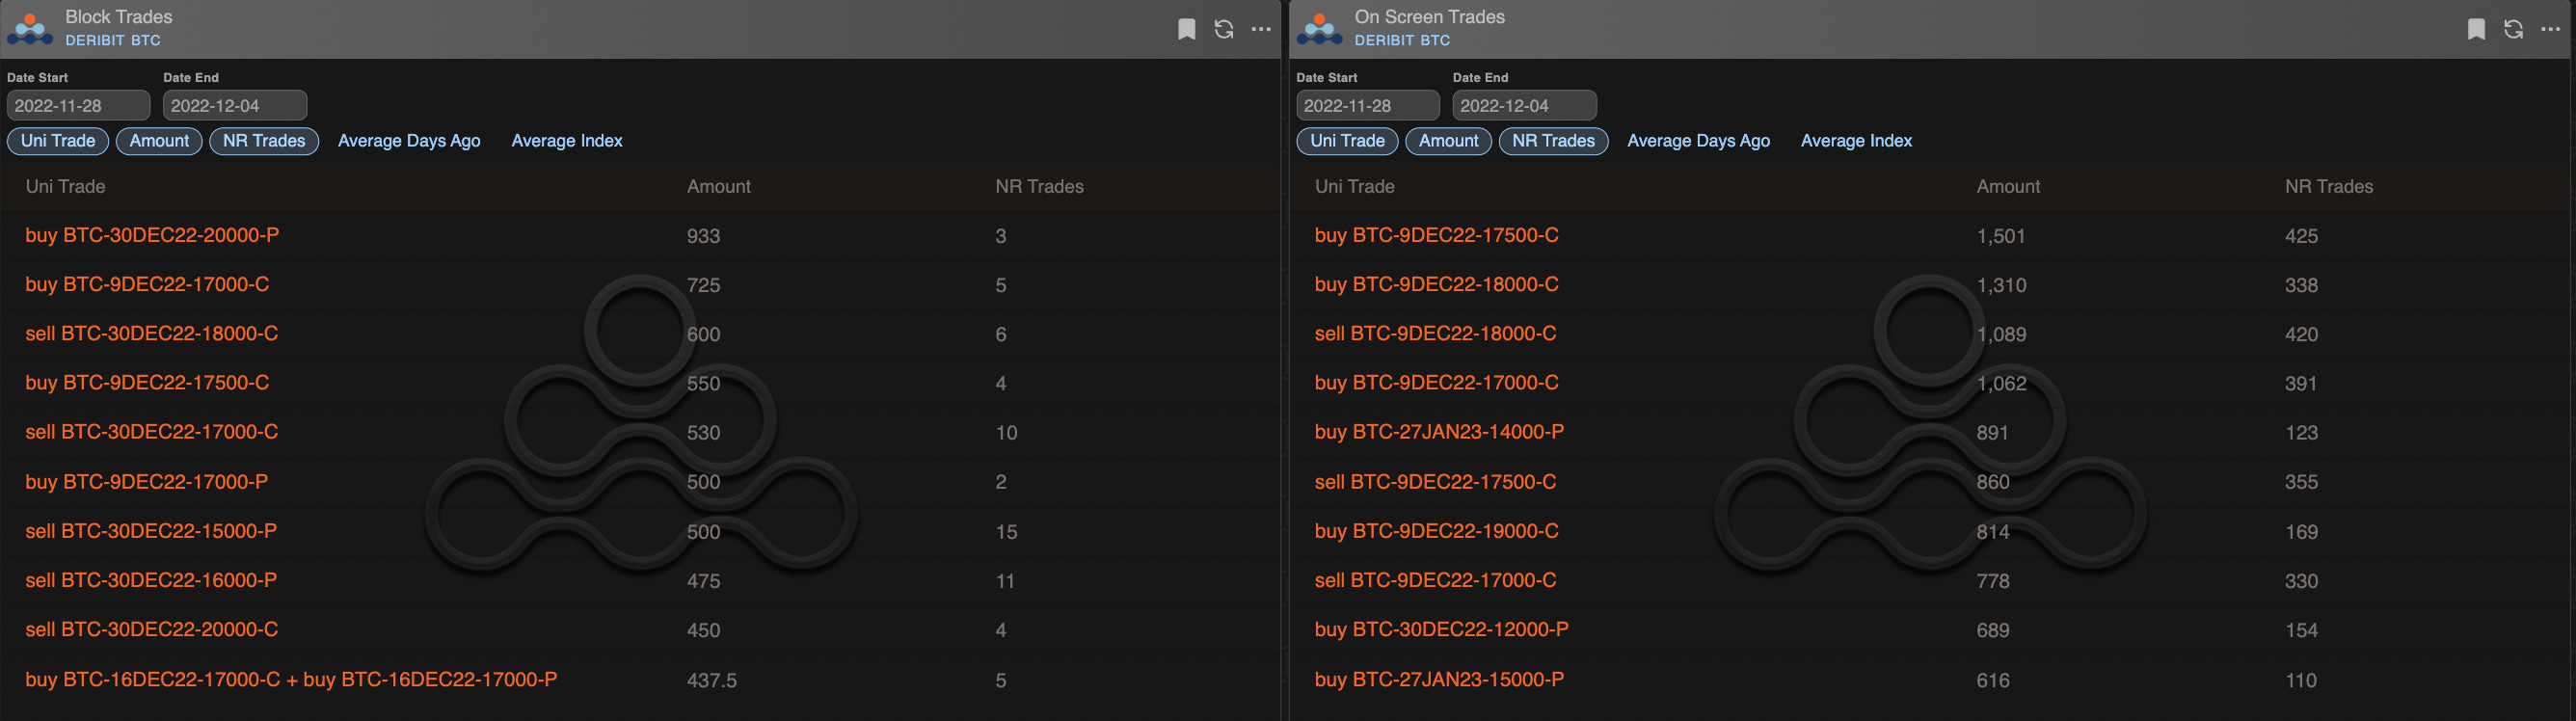Image resolution: width=2576 pixels, height=721 pixels.
Task: Select buy BTC-9DEC22-17000-C in Block Trades
Action: (x=147, y=284)
